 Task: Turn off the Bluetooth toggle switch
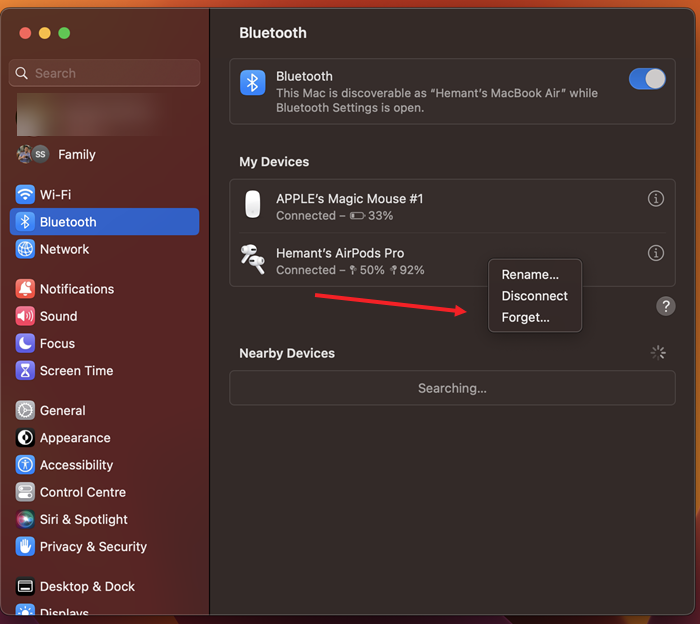(x=647, y=79)
